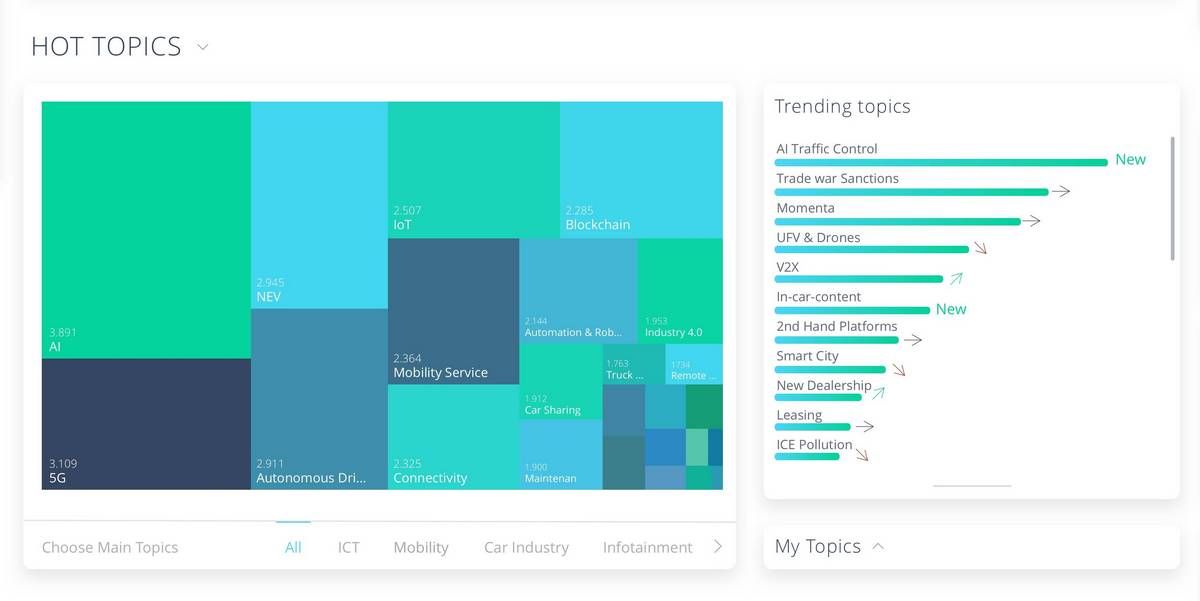Click the arrow icon beside 2nd Hand Platforms
1200x601 pixels.
tap(911, 339)
